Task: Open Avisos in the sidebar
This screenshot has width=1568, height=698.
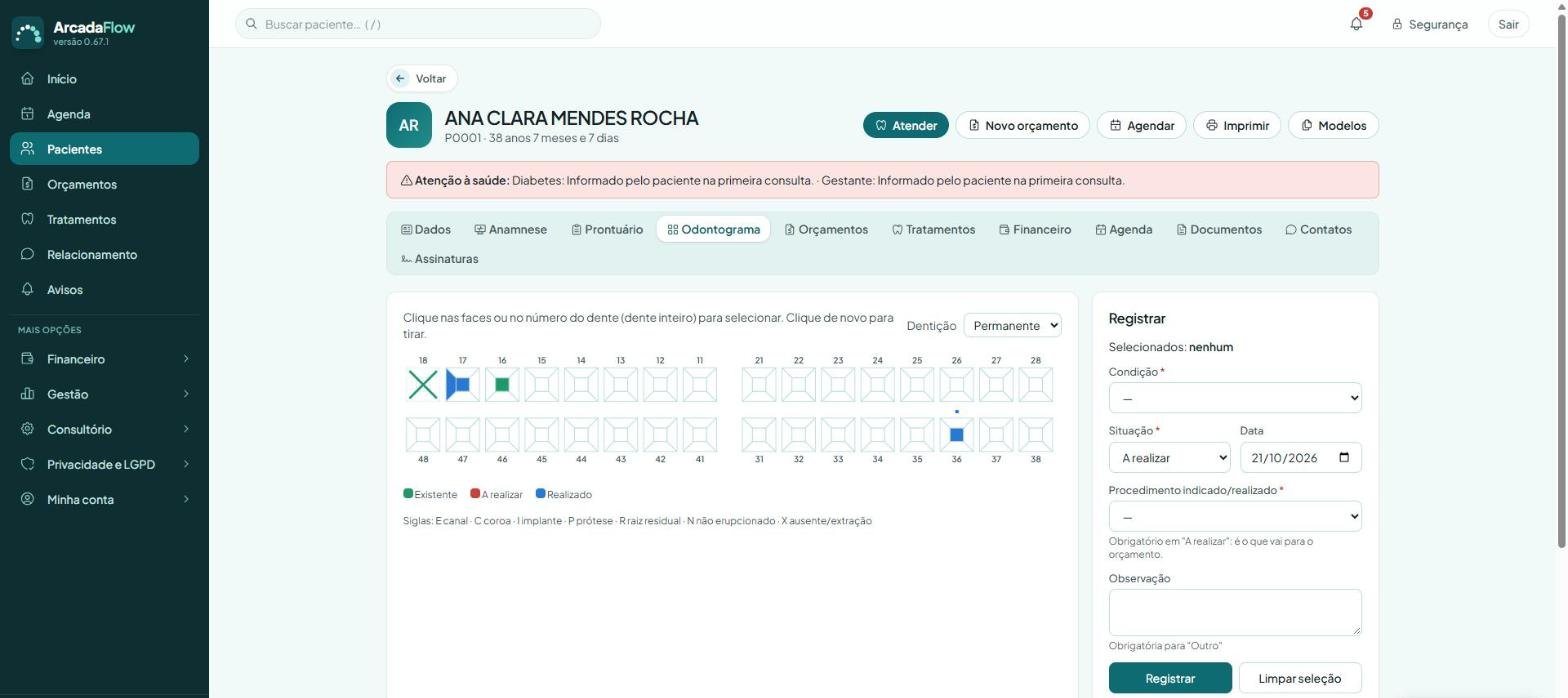Action: 104,289
